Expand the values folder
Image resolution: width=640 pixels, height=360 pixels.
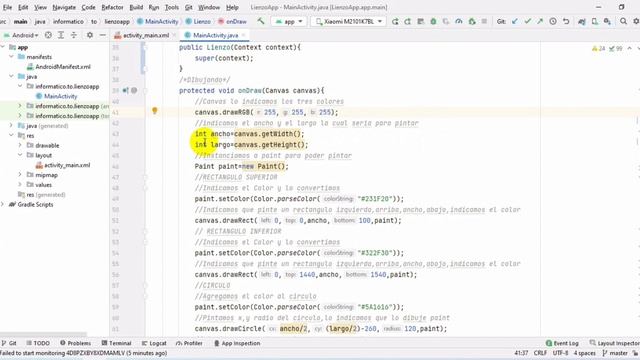pos(20,184)
